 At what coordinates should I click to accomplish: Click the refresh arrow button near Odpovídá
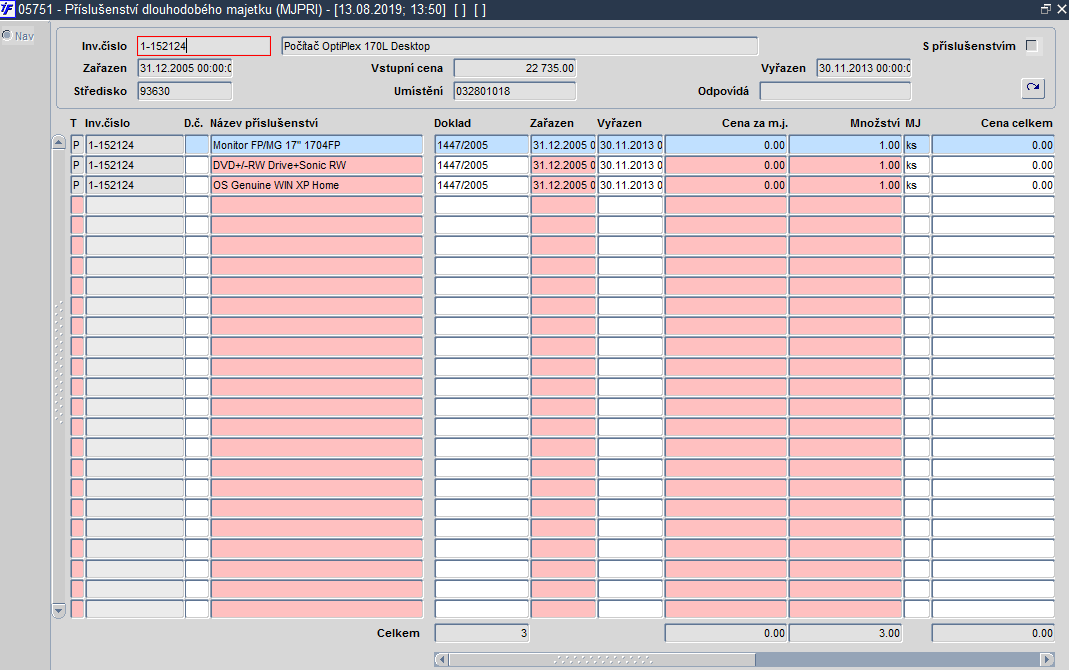(x=1033, y=89)
